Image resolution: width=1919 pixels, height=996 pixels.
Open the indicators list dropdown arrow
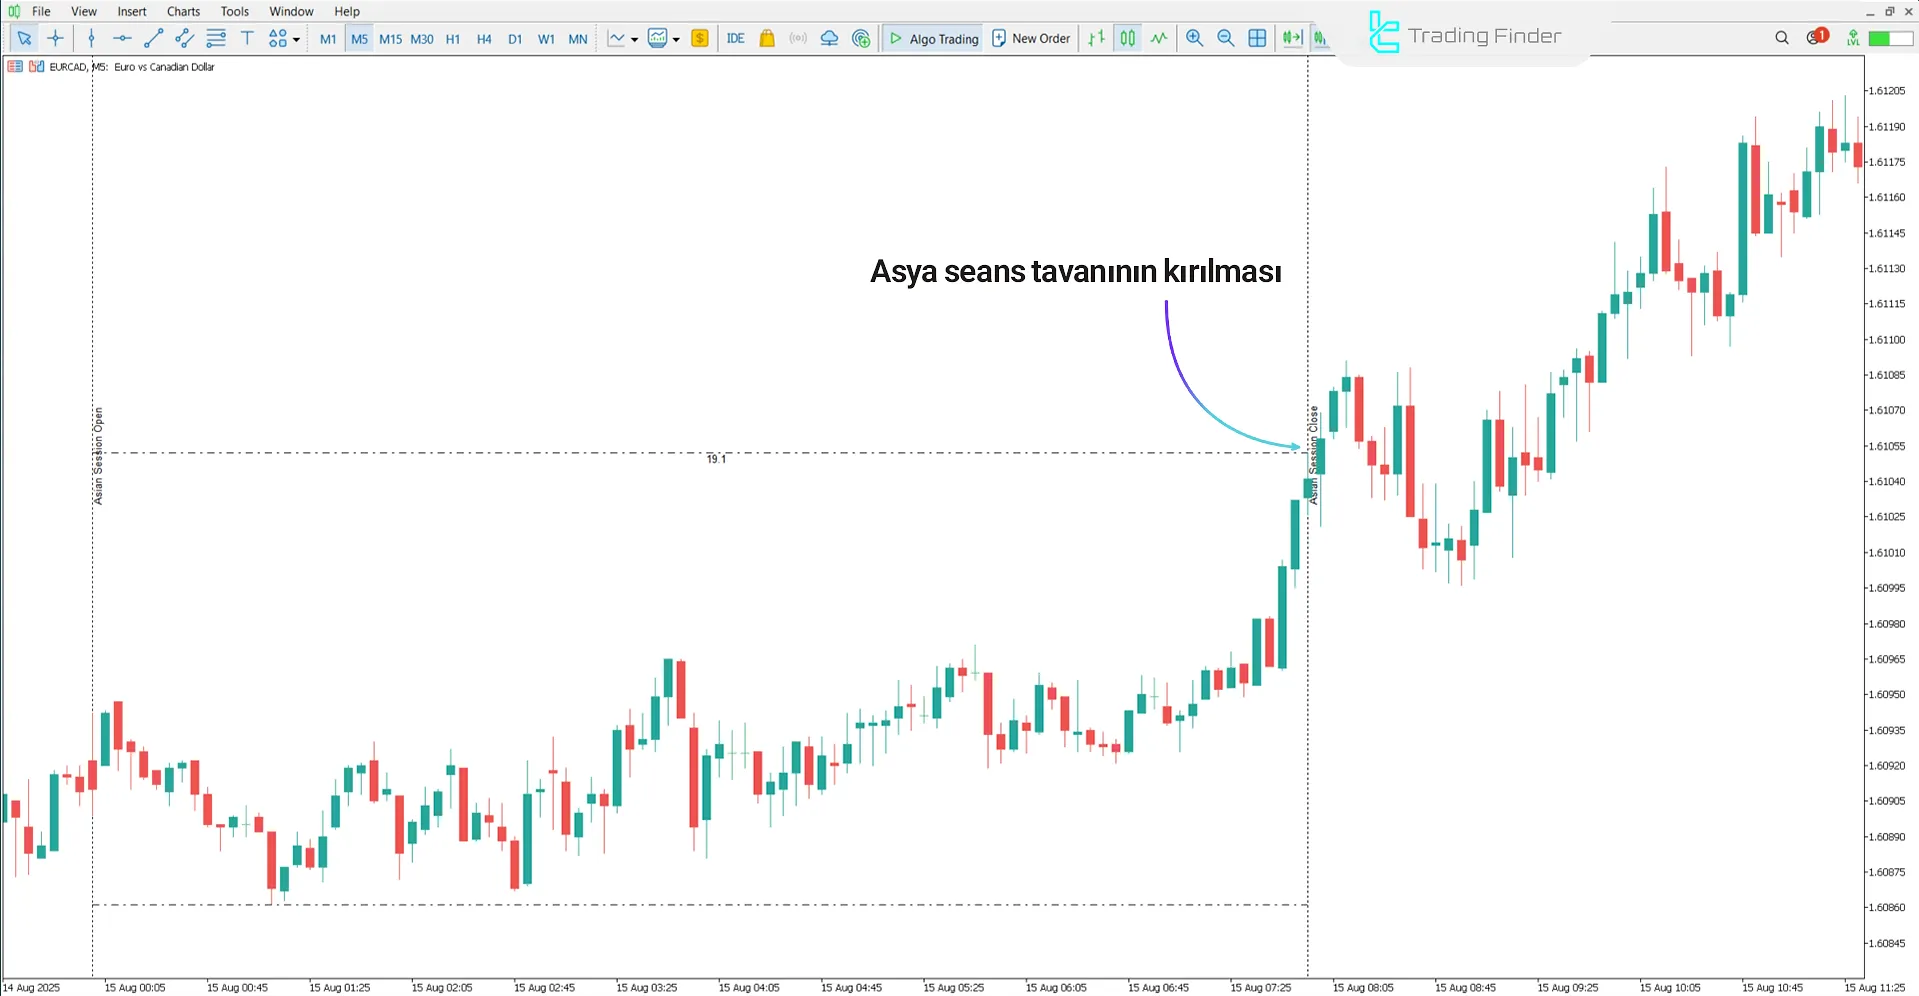tap(634, 40)
